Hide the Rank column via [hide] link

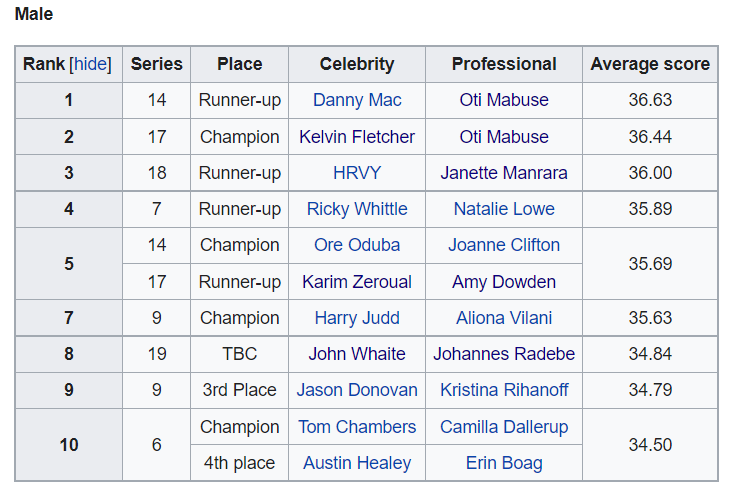coord(90,64)
